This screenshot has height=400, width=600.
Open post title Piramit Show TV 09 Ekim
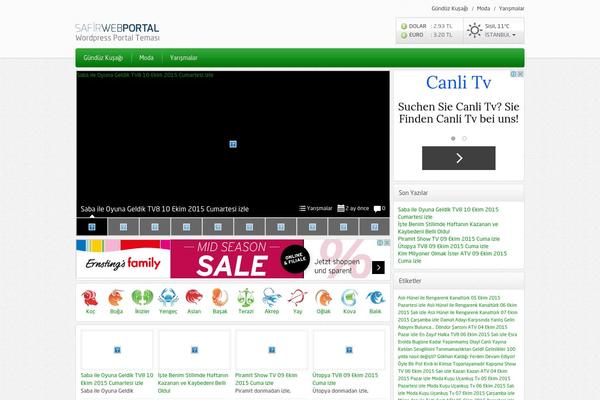pyautogui.click(x=266, y=379)
